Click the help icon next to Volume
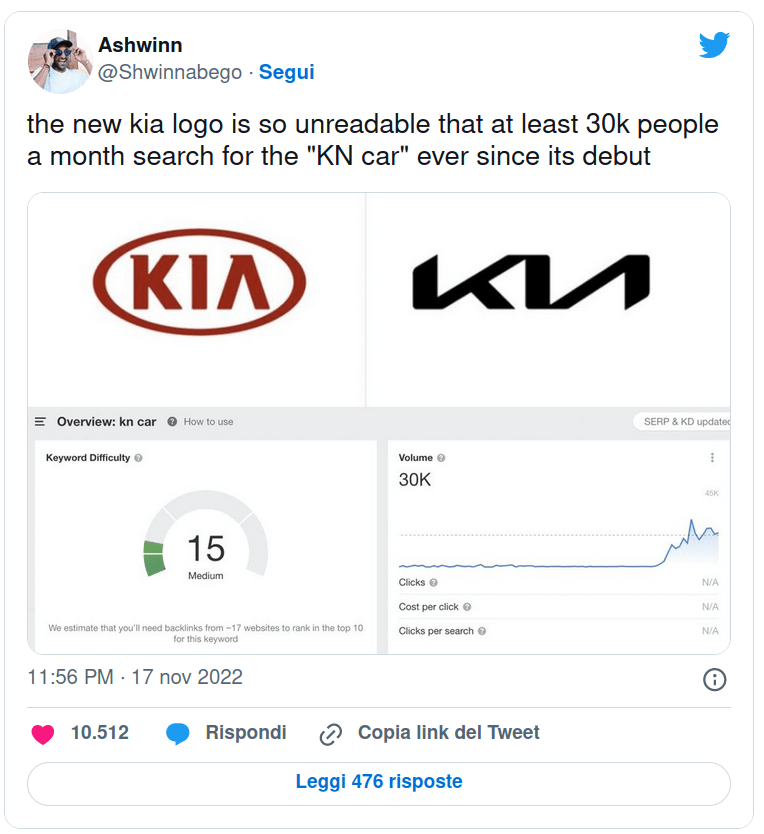The width and height of the screenshot is (764, 834). [440, 457]
